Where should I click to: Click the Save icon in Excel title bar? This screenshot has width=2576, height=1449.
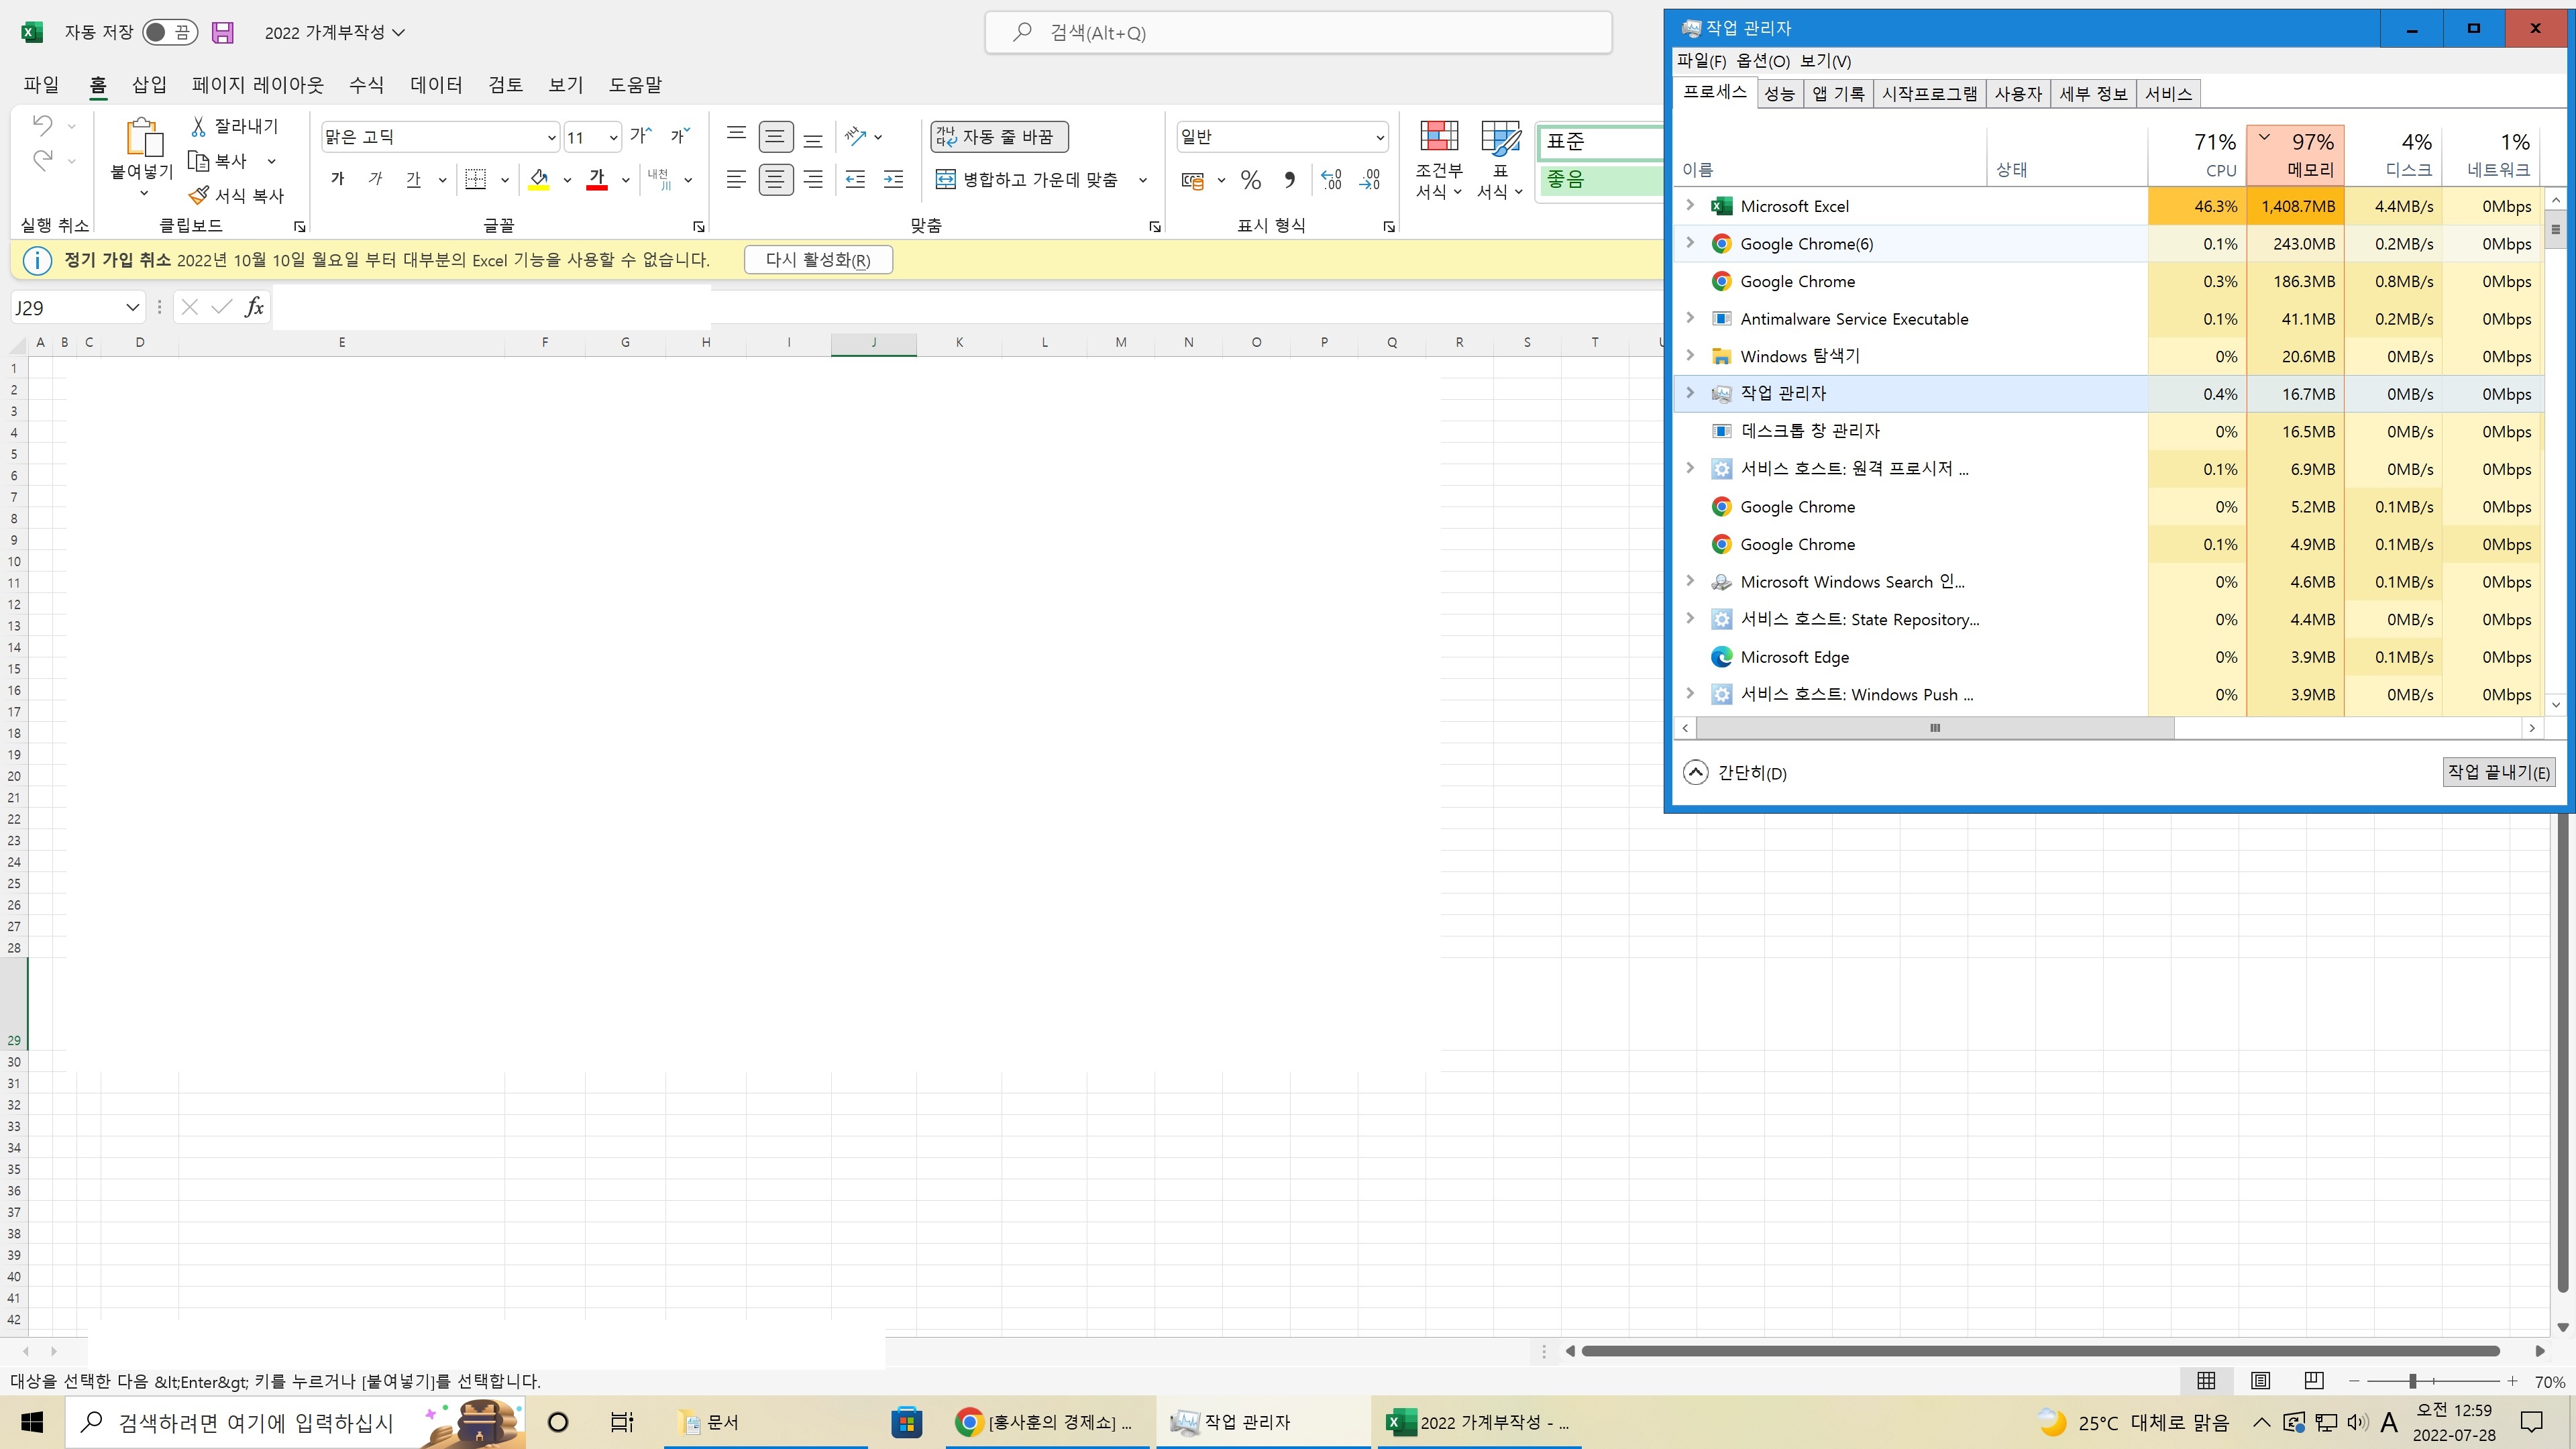pyautogui.click(x=223, y=32)
